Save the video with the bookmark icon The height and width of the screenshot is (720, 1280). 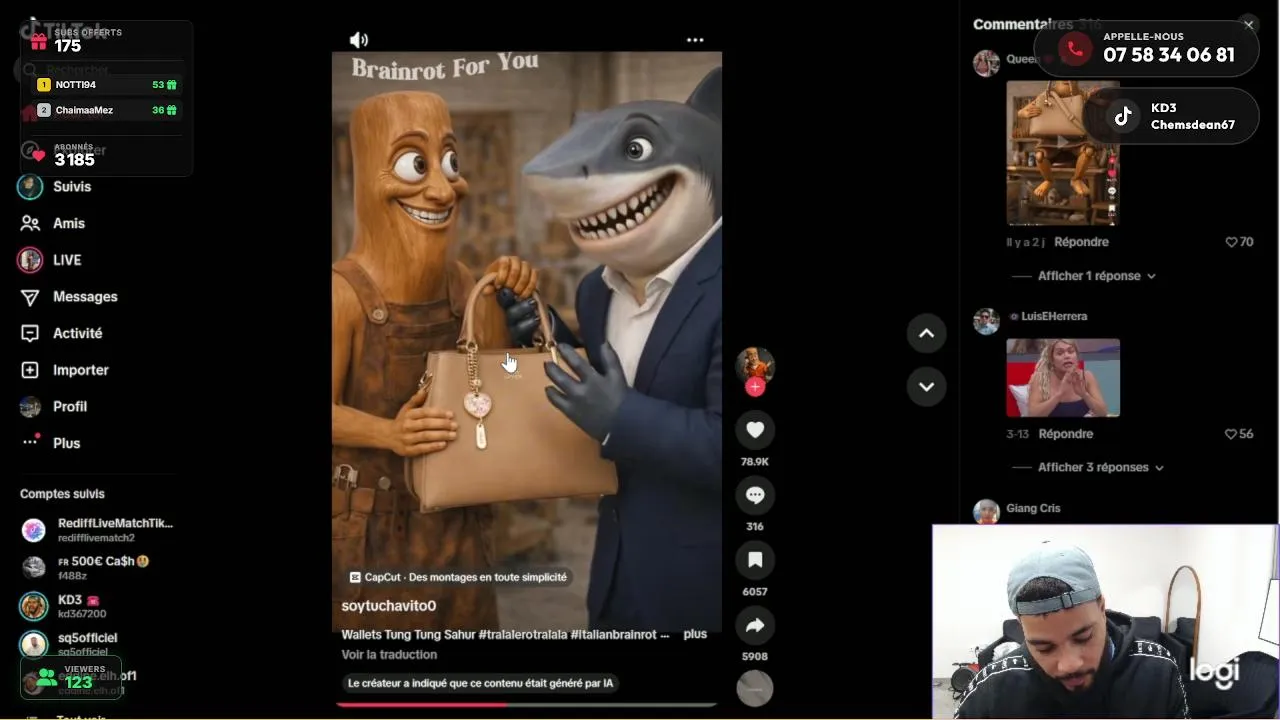point(755,560)
